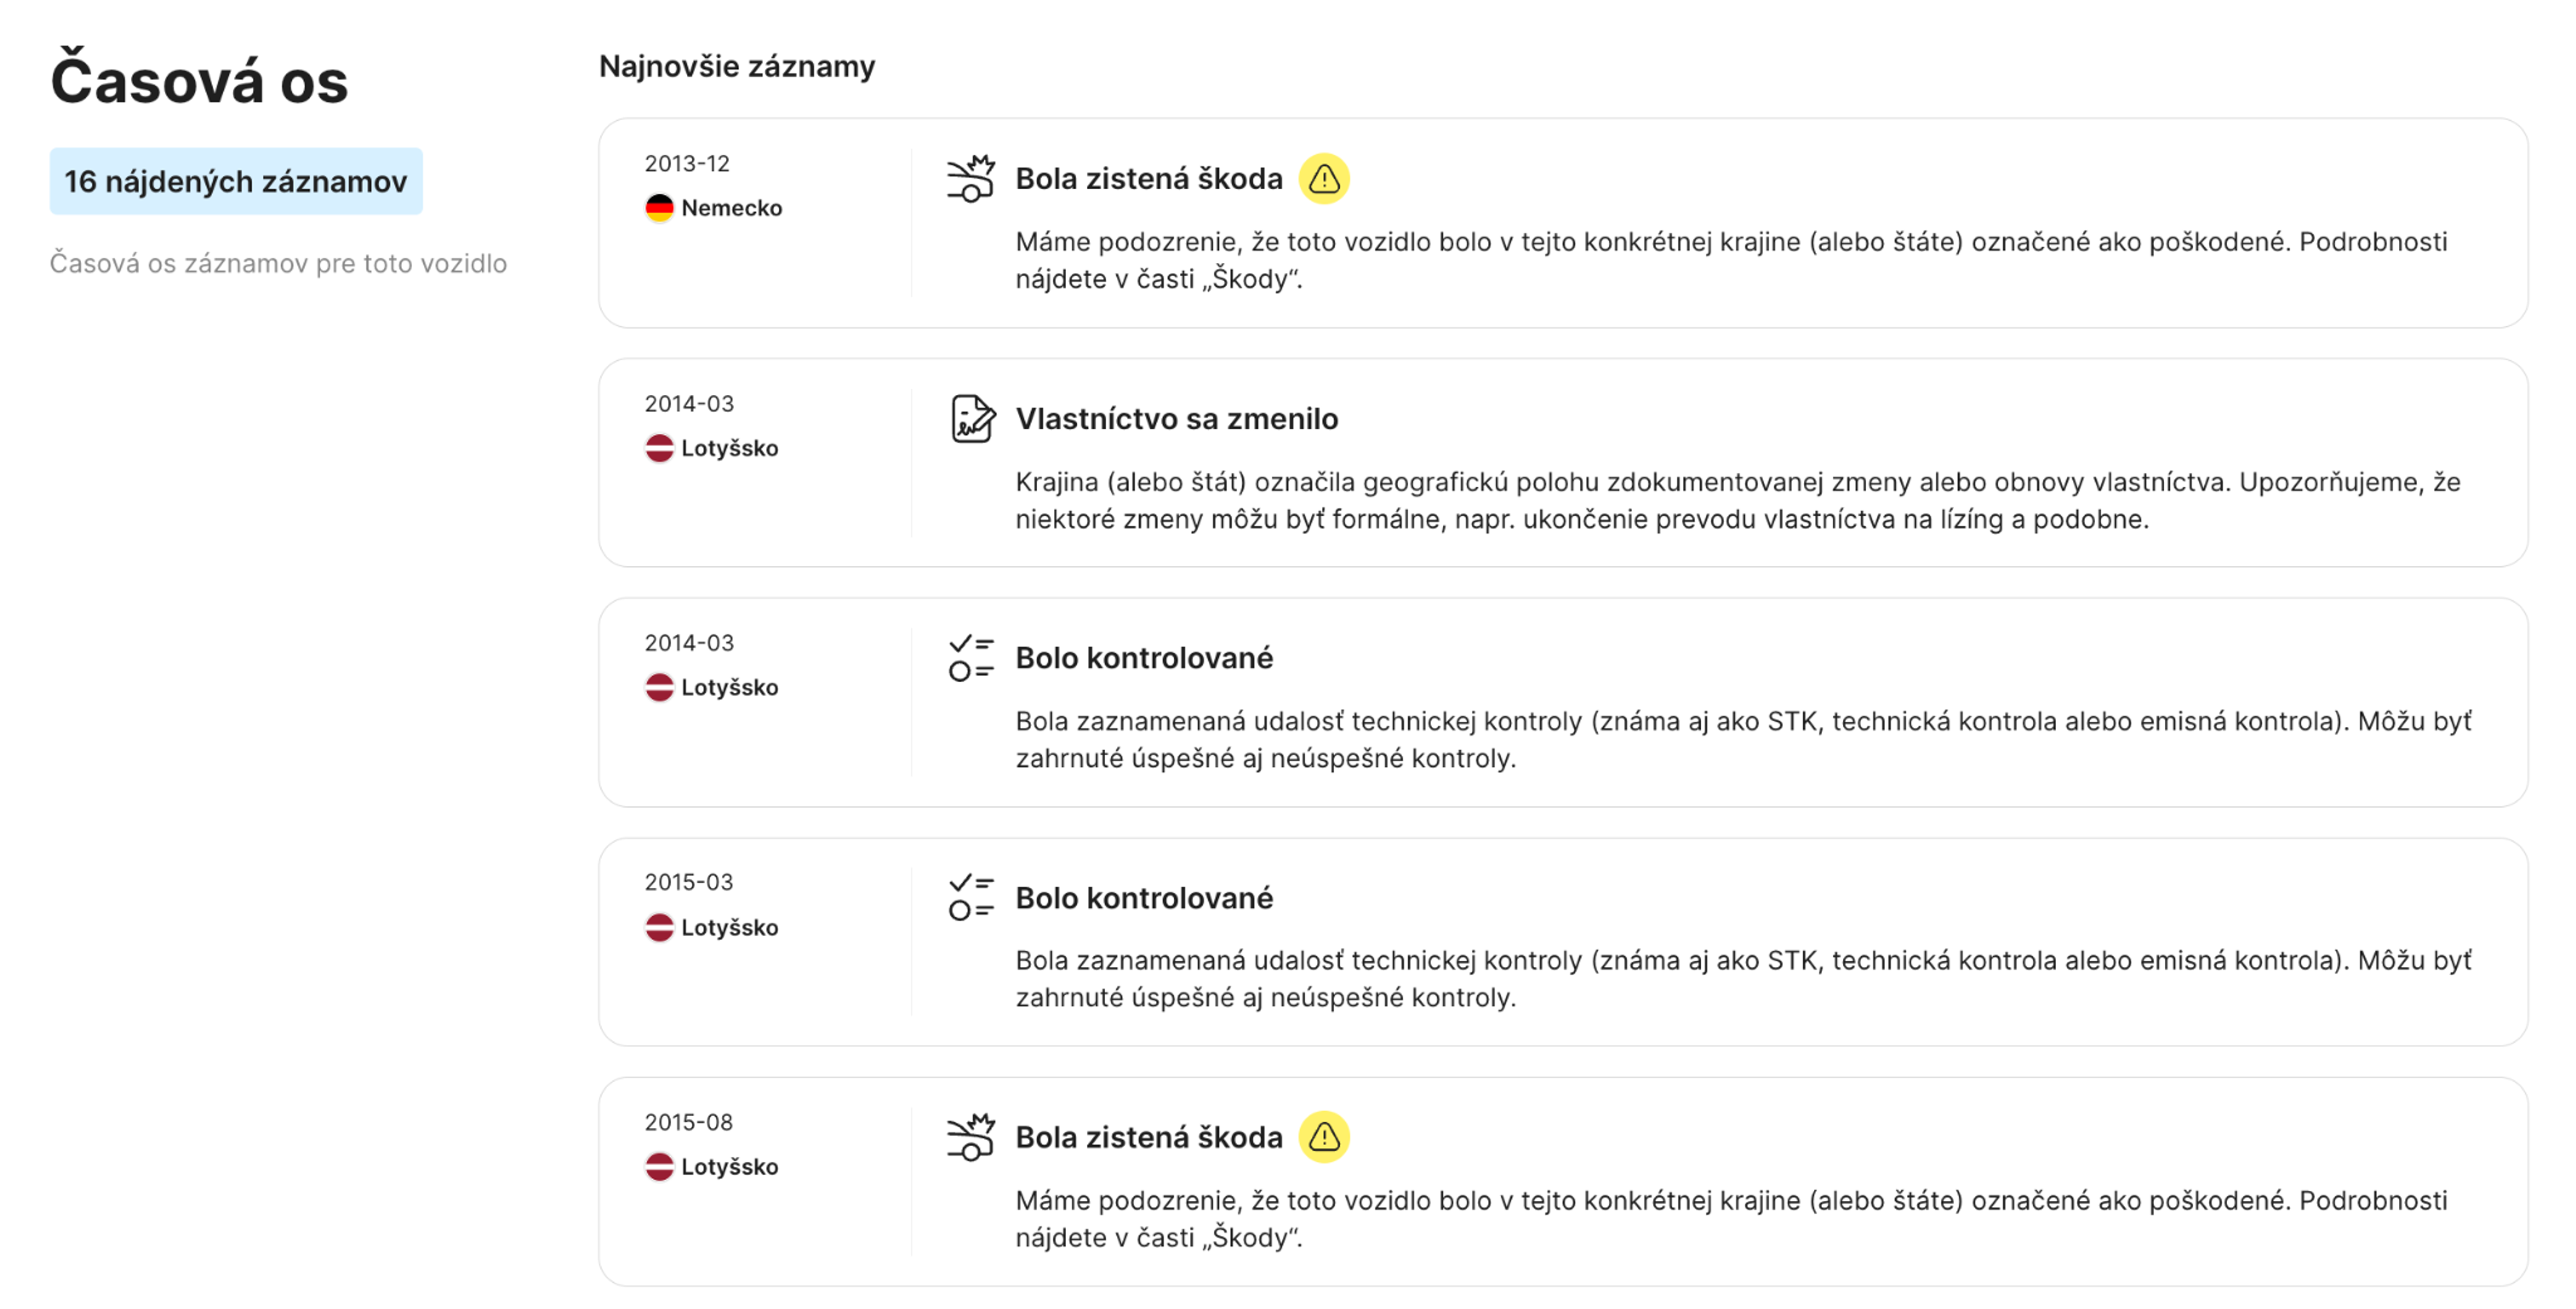Click the yellow warning icon on 2015-08 damage entry
The width and height of the screenshot is (2576, 1309).
(1324, 1137)
